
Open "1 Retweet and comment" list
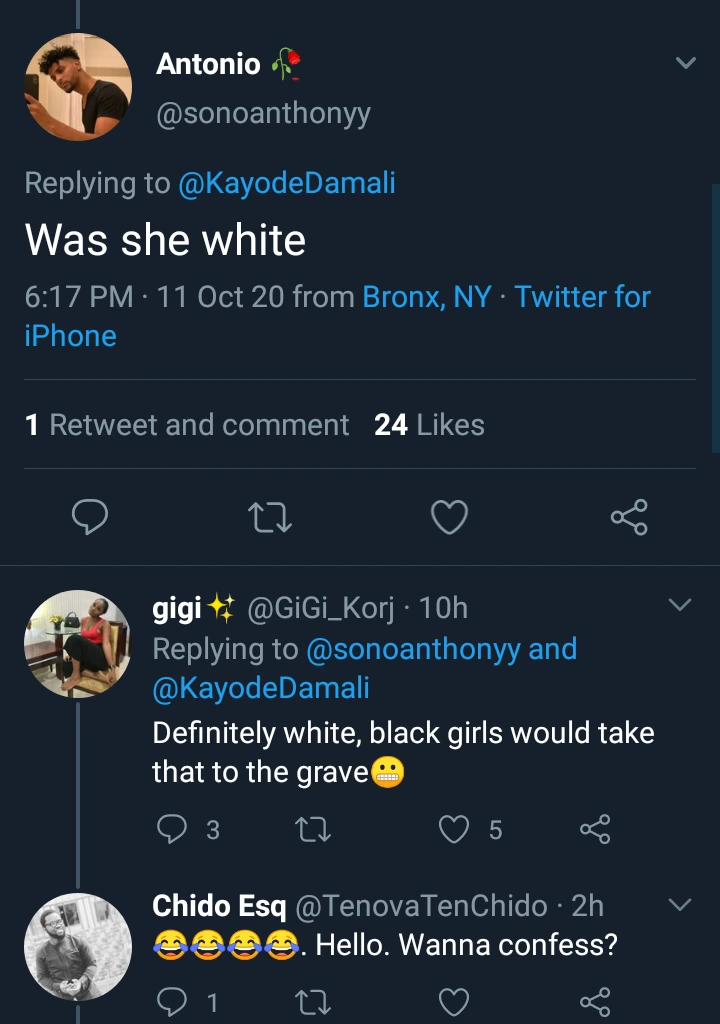point(187,425)
